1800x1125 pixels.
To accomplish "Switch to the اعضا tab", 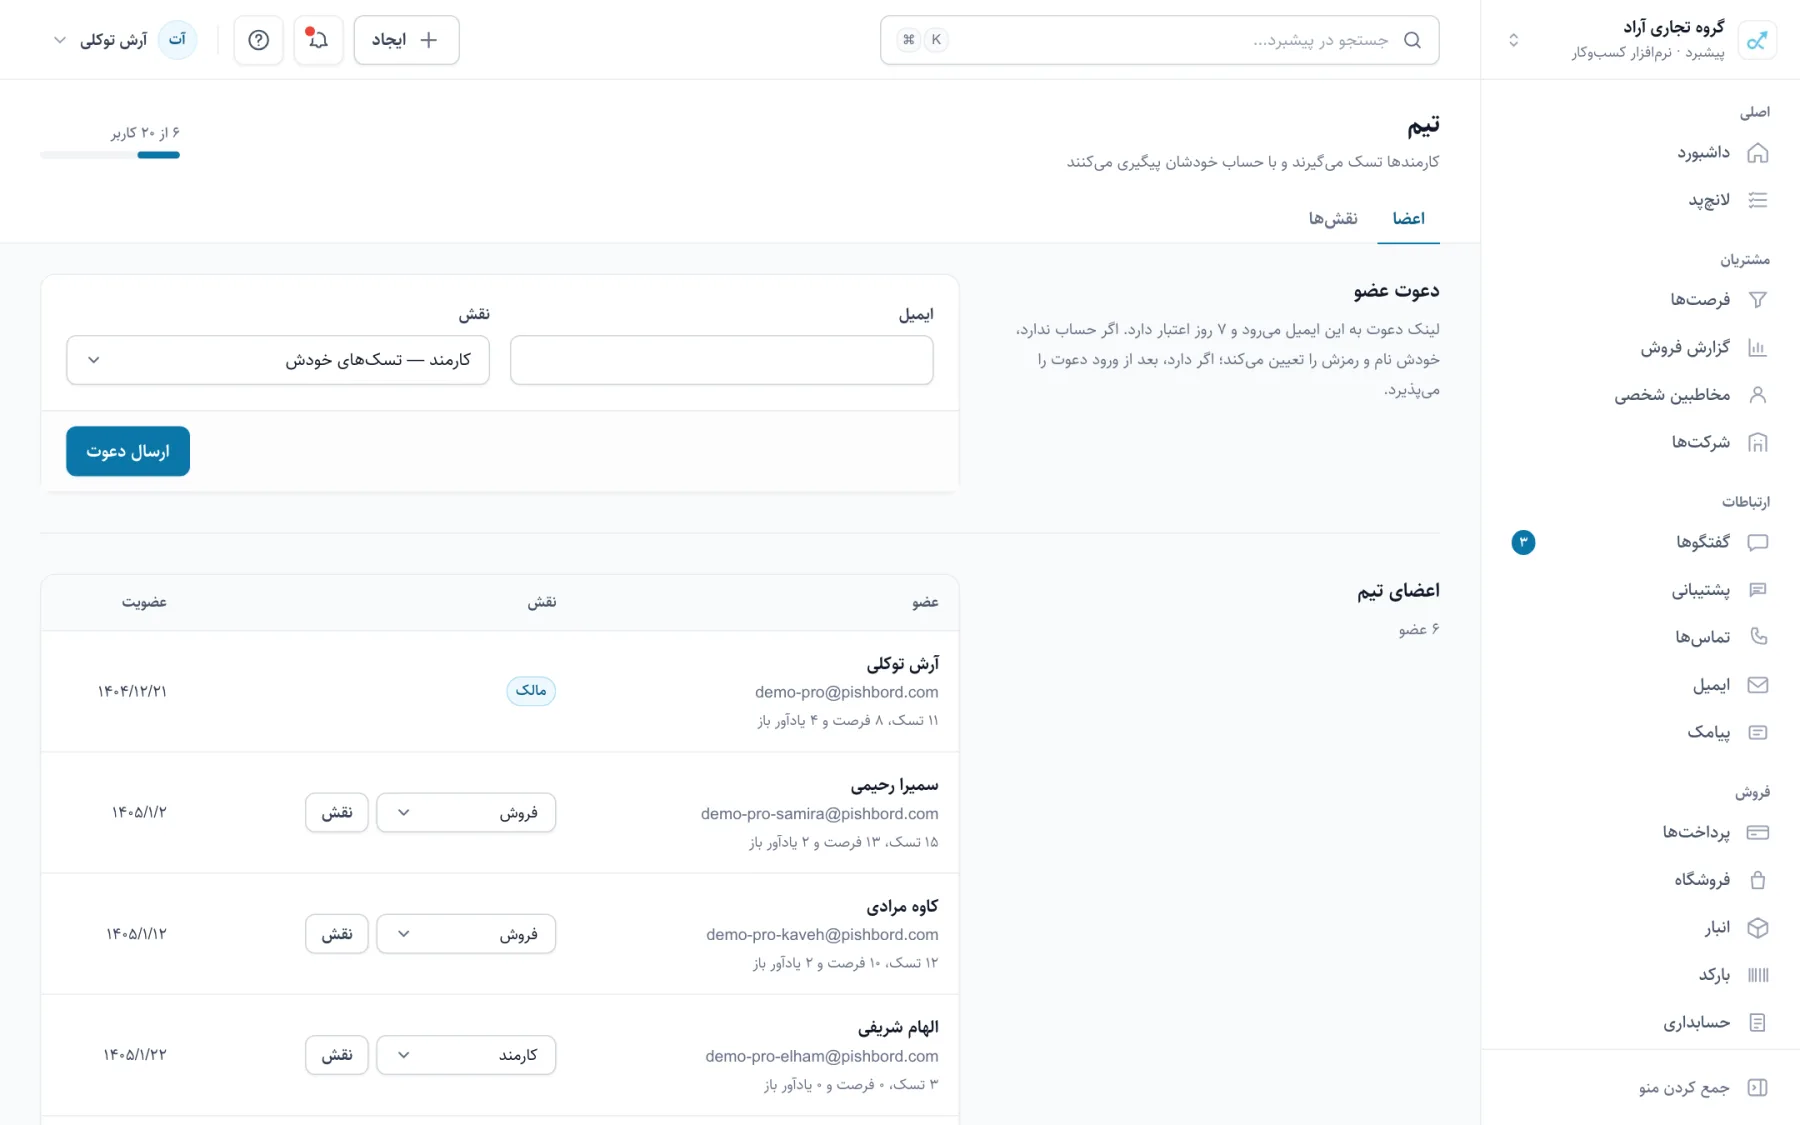I will [x=1408, y=218].
